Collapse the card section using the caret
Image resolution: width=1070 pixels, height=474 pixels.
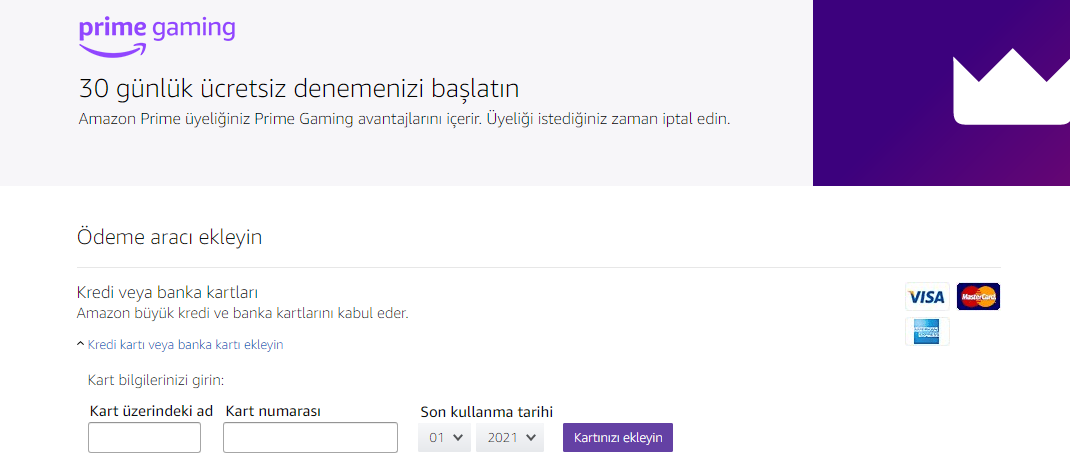click(x=80, y=345)
